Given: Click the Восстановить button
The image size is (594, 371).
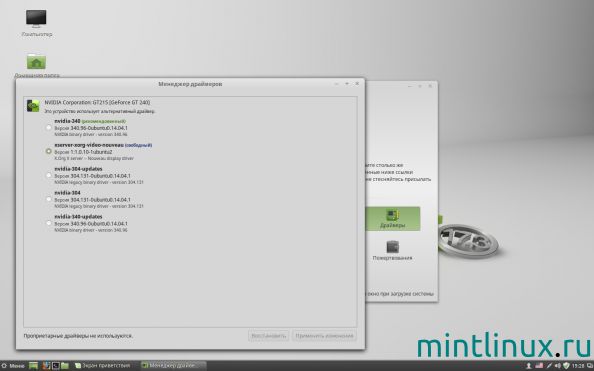Looking at the screenshot, I should pyautogui.click(x=269, y=336).
